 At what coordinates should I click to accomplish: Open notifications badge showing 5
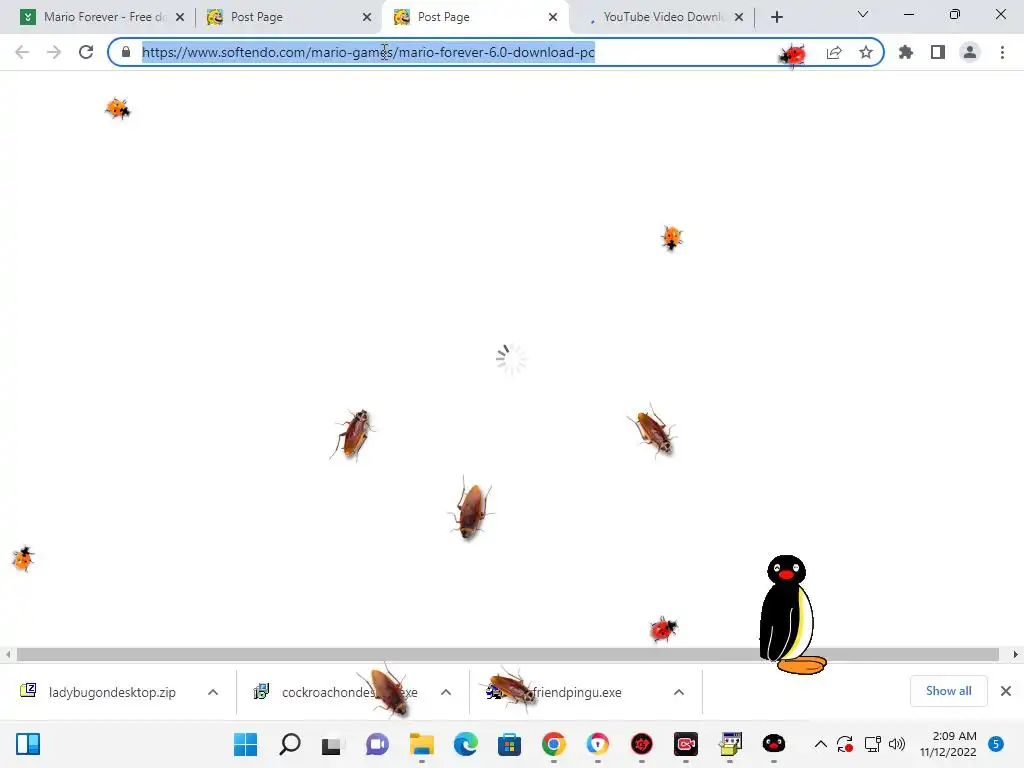pyautogui.click(x=996, y=744)
